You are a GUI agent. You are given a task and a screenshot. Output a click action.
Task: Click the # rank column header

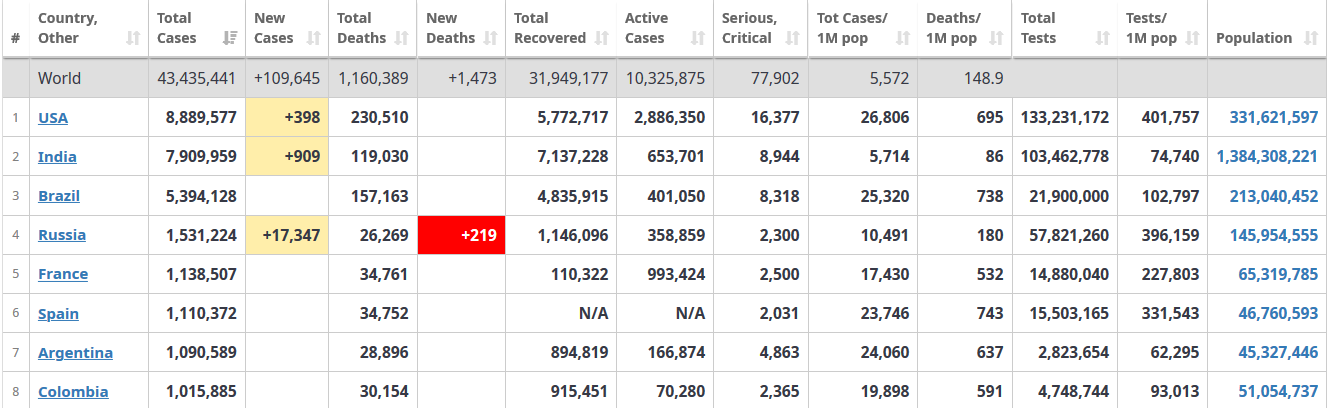pos(15,28)
